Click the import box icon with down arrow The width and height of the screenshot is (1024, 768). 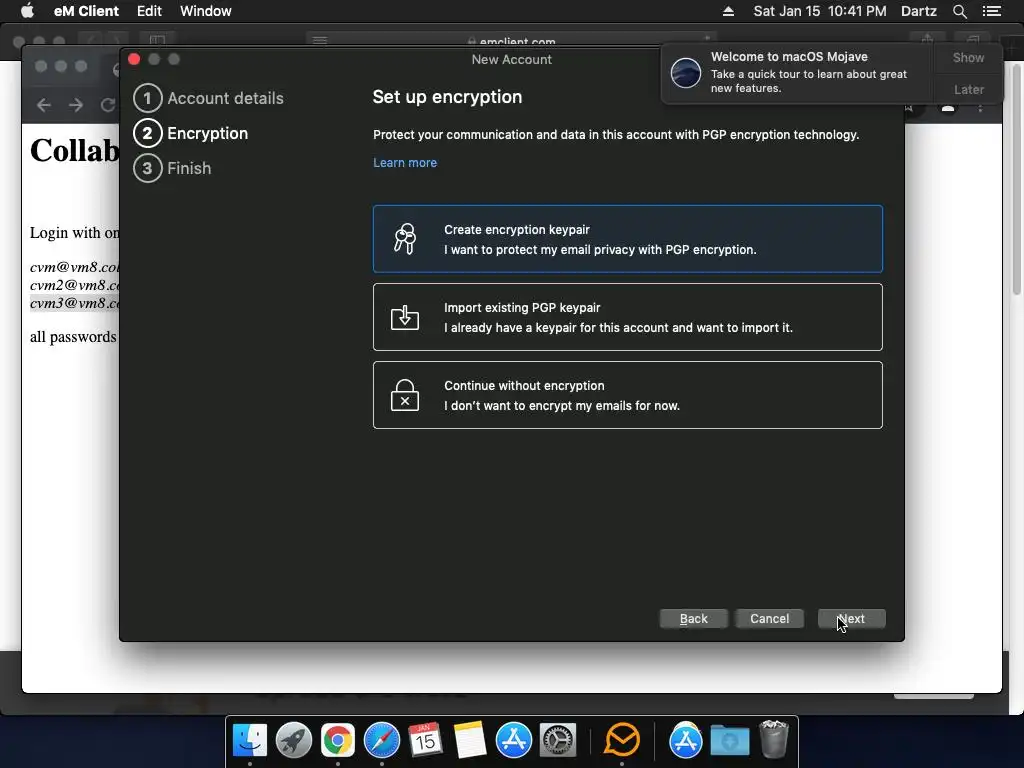[405, 317]
